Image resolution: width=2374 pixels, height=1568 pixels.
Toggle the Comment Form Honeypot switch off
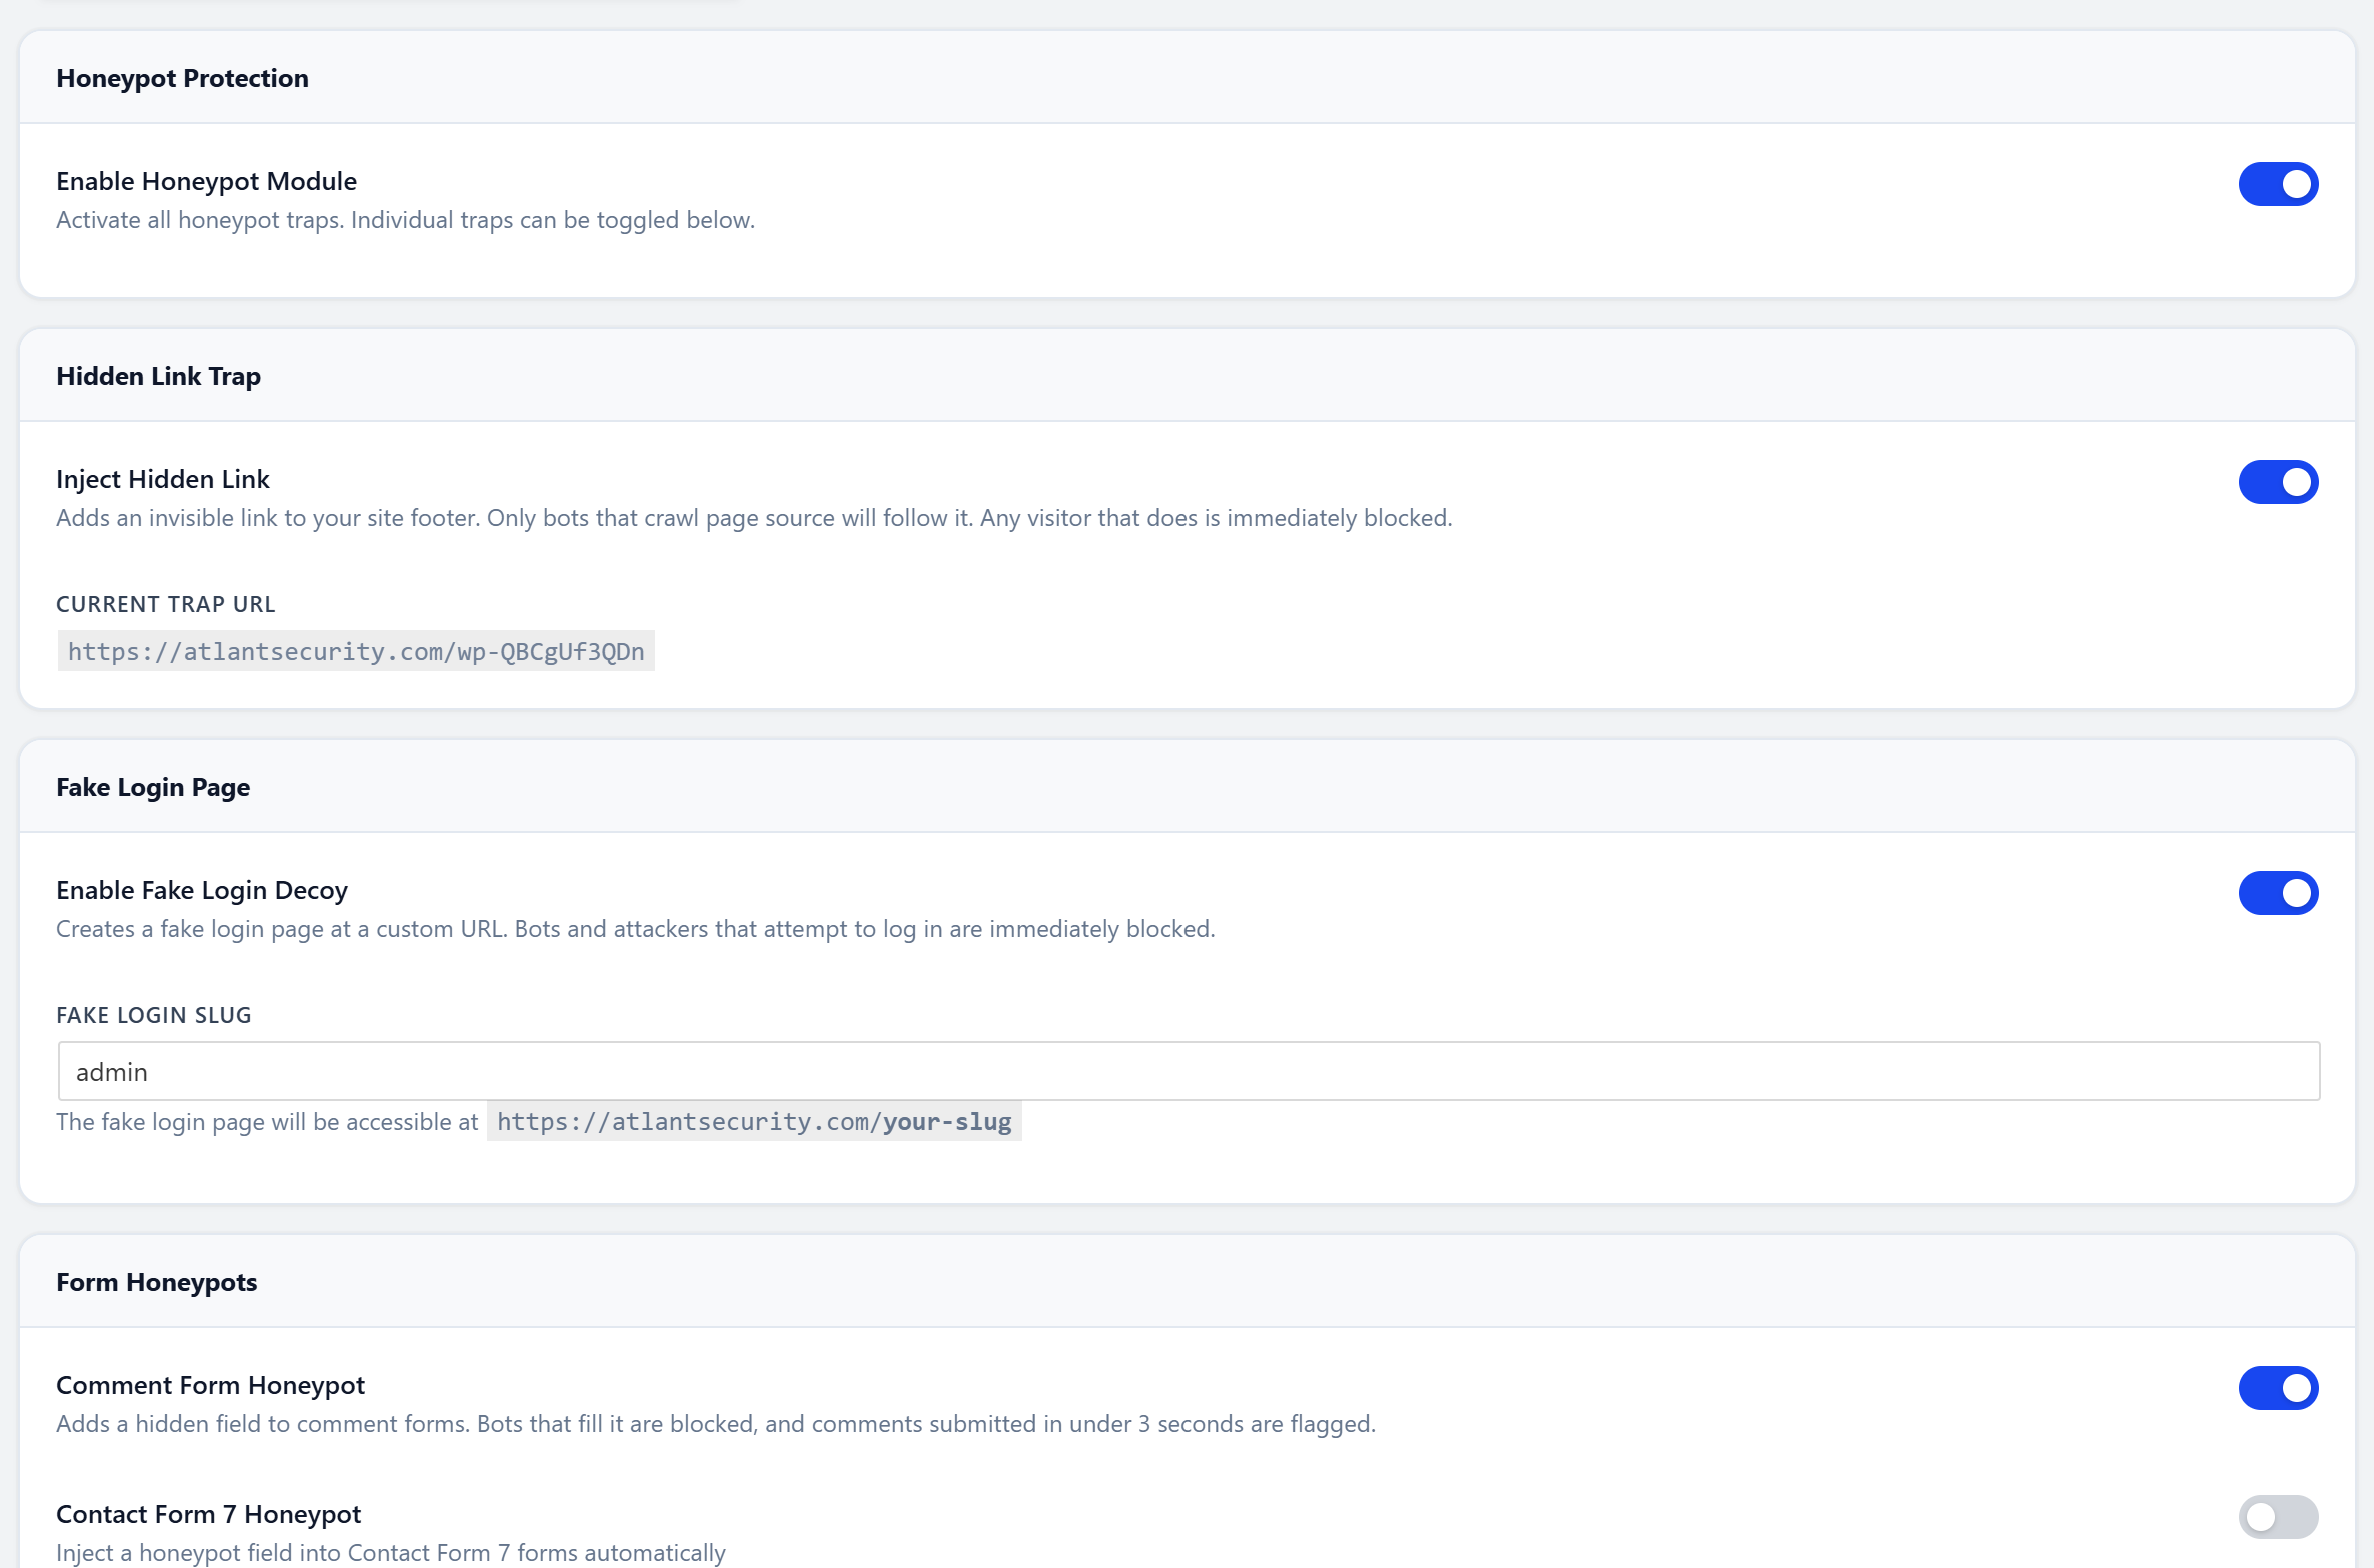(2279, 1388)
